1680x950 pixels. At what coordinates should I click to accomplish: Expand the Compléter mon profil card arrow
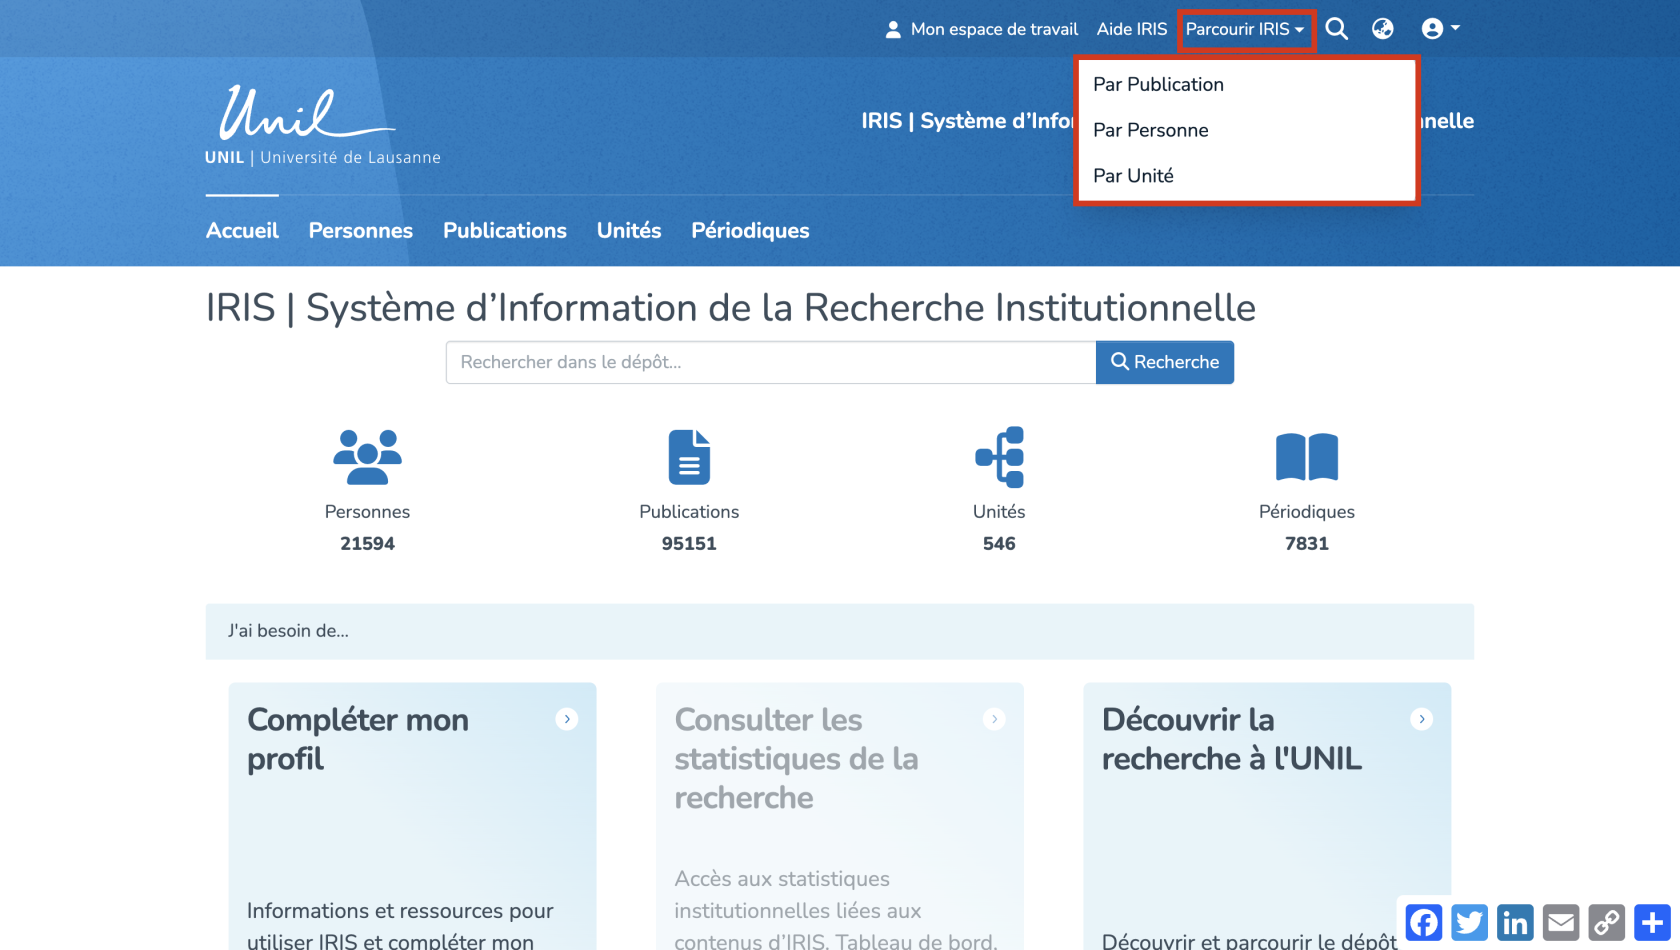[567, 719]
